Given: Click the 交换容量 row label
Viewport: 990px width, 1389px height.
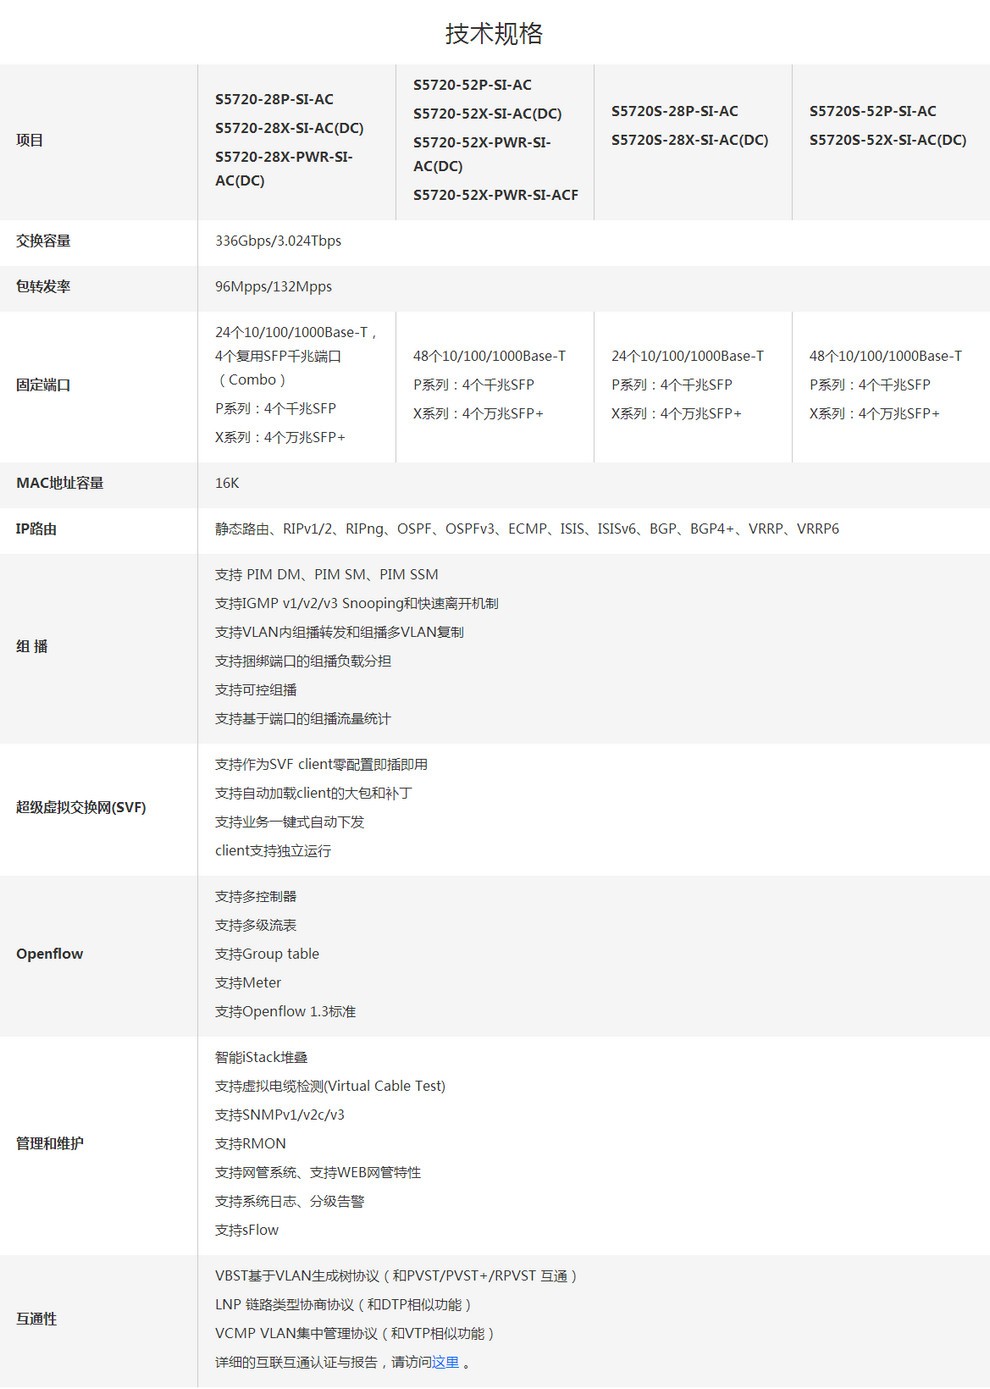Looking at the screenshot, I should (43, 241).
